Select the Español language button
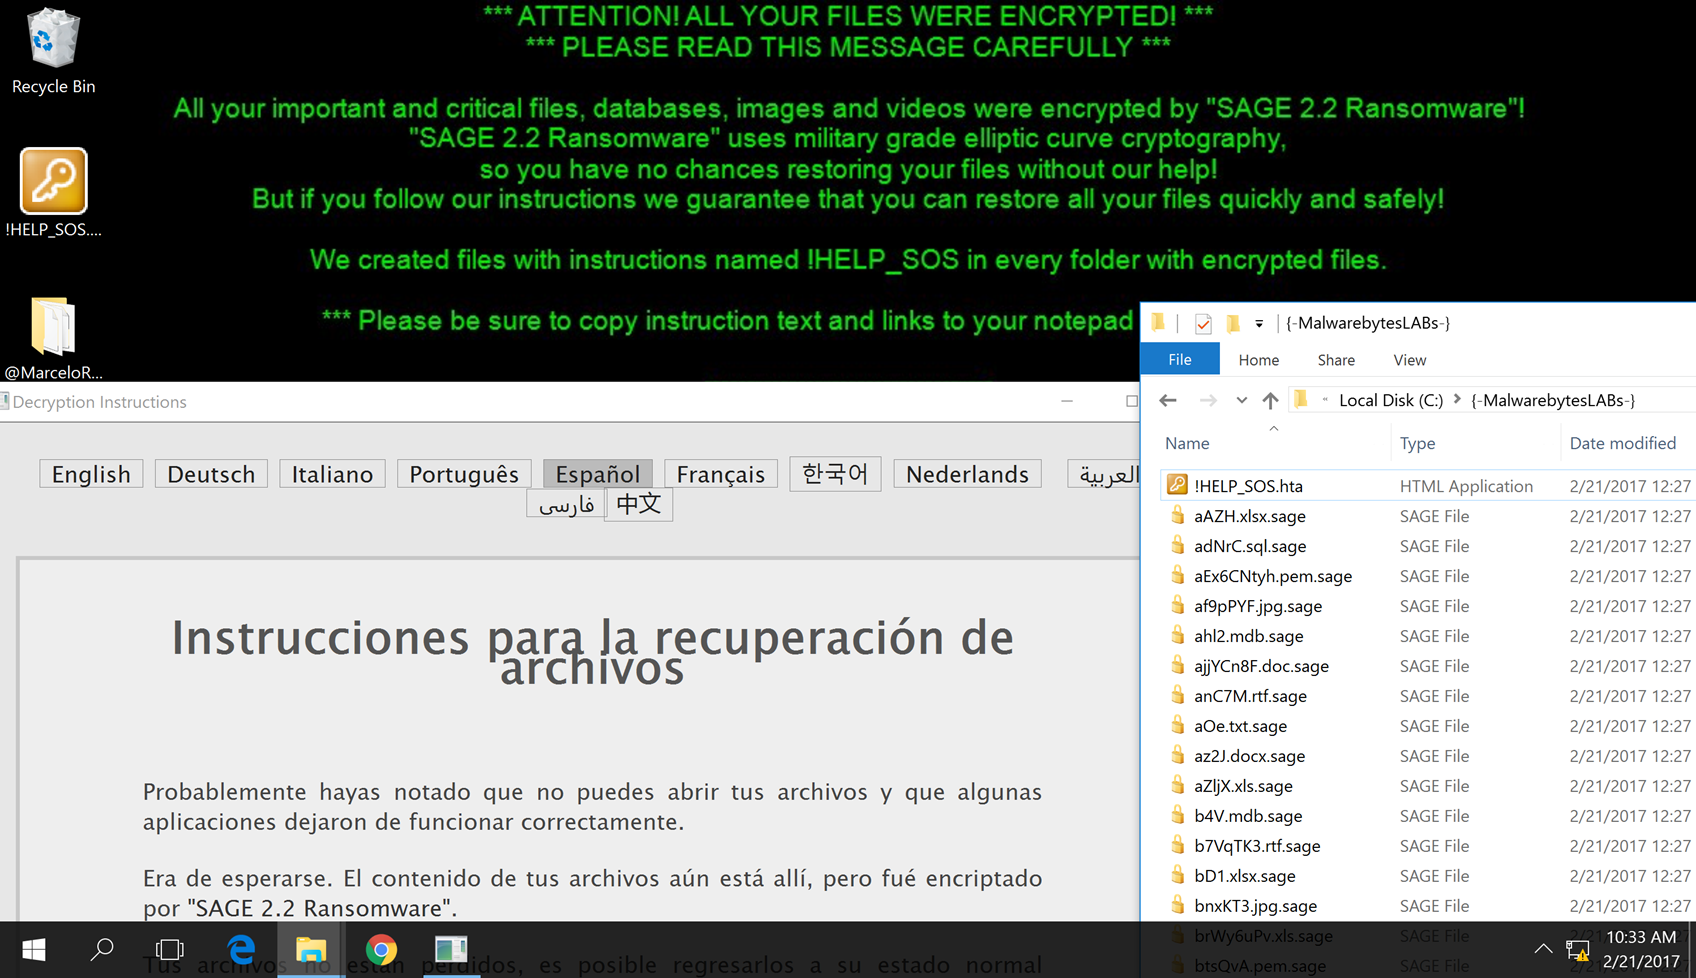This screenshot has width=1696, height=978. tap(598, 474)
